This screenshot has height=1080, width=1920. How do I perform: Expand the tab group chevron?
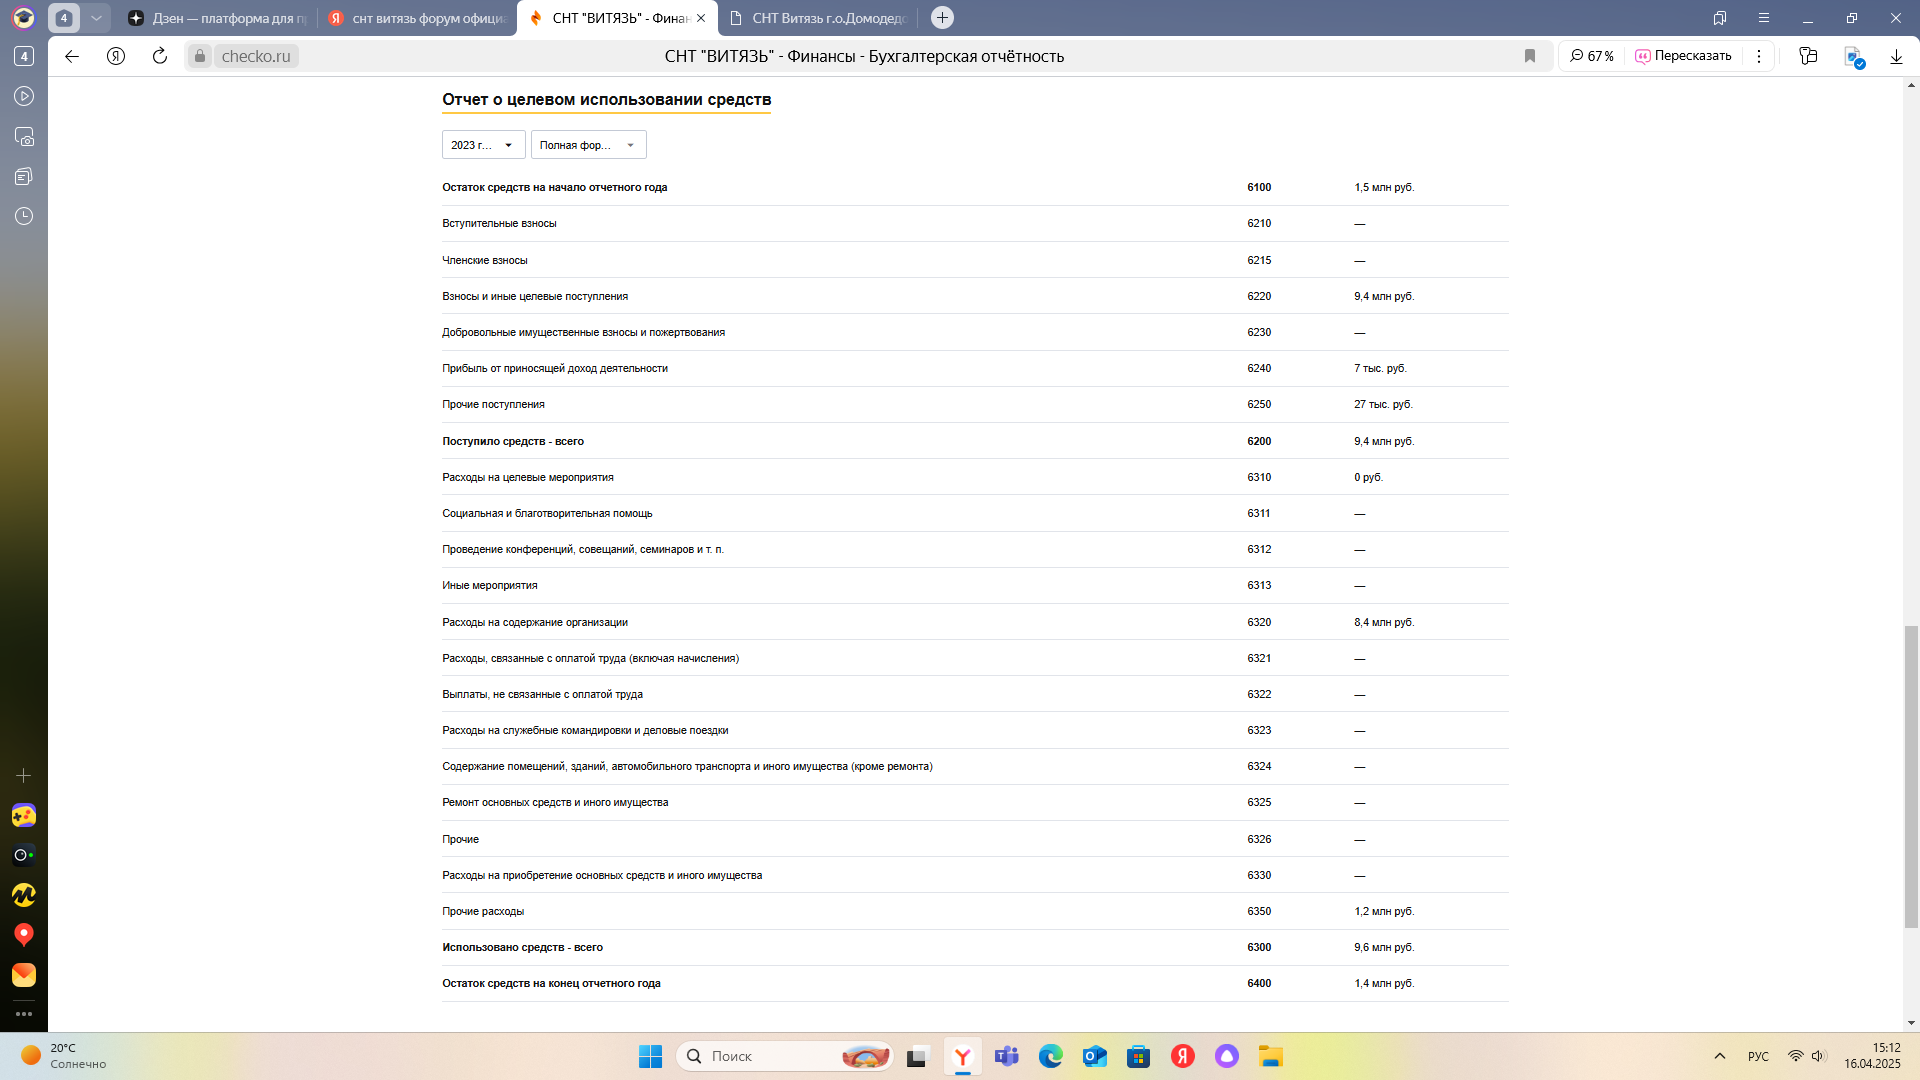coord(96,18)
